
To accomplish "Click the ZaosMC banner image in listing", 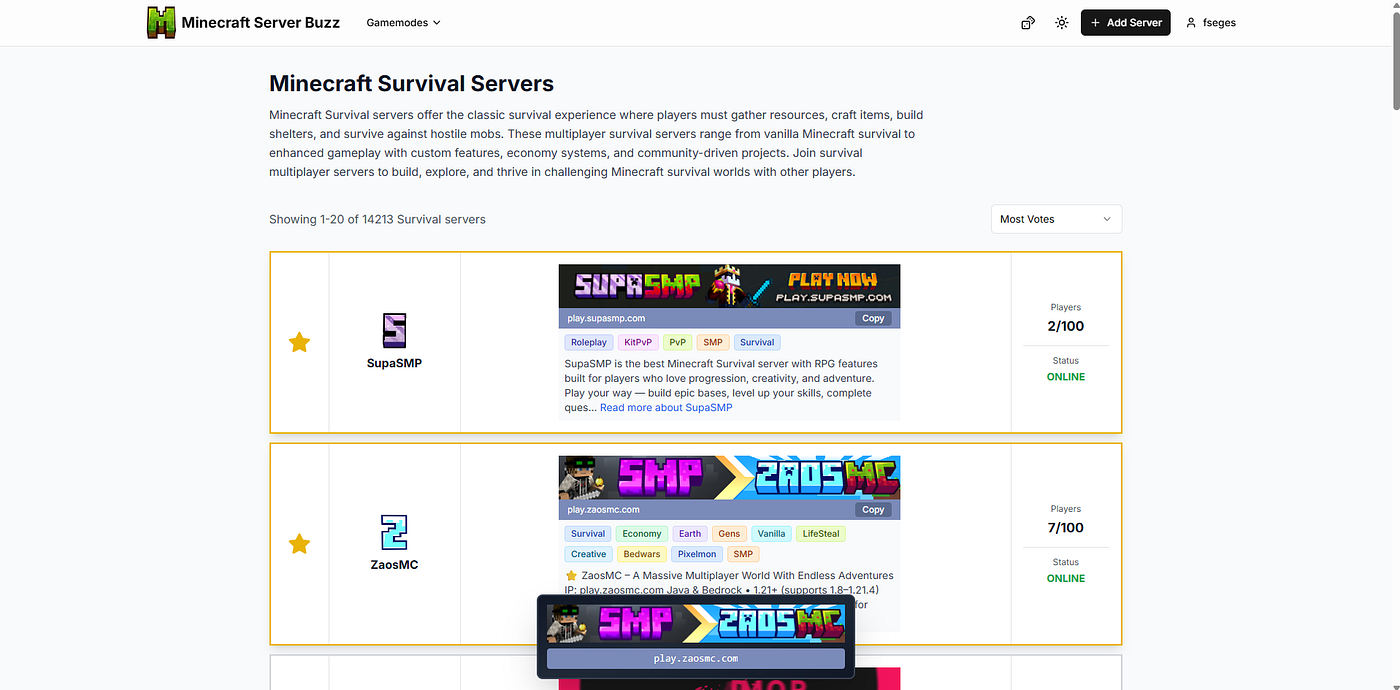I will pyautogui.click(x=729, y=478).
